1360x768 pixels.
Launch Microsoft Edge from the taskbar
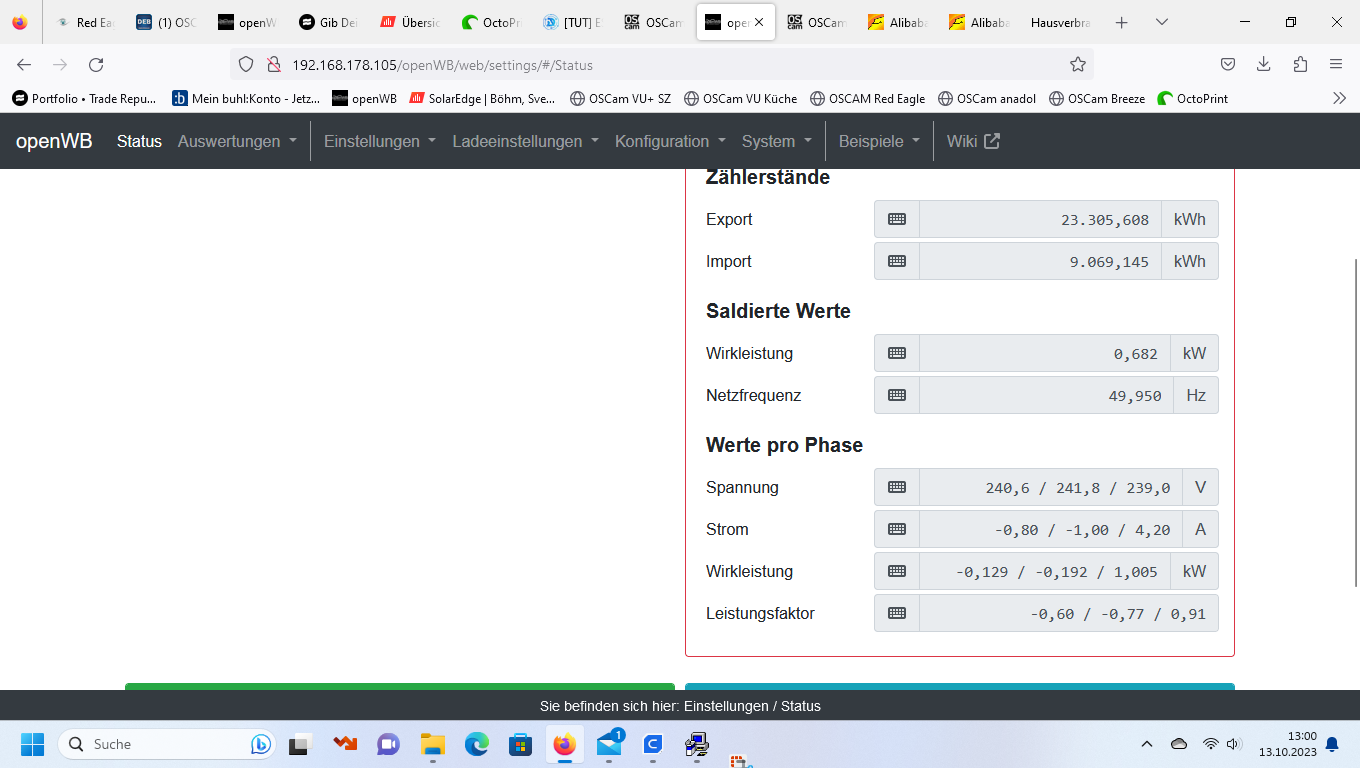(476, 744)
